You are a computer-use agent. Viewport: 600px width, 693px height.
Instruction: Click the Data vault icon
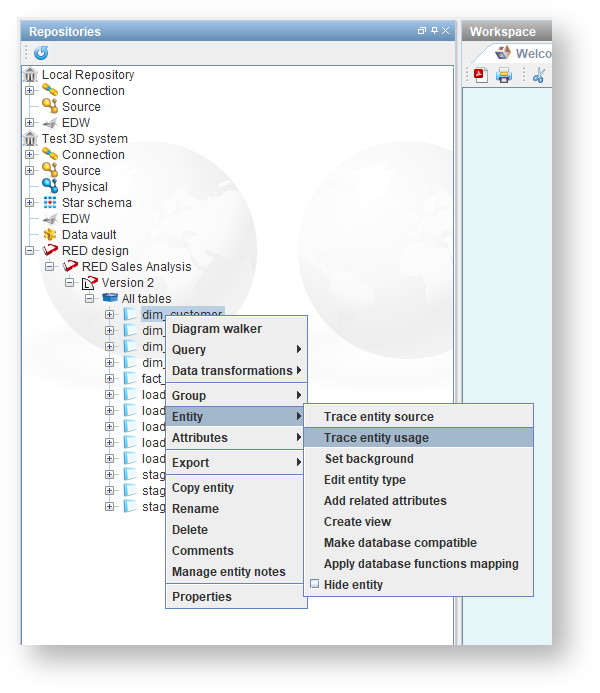pyautogui.click(x=50, y=235)
